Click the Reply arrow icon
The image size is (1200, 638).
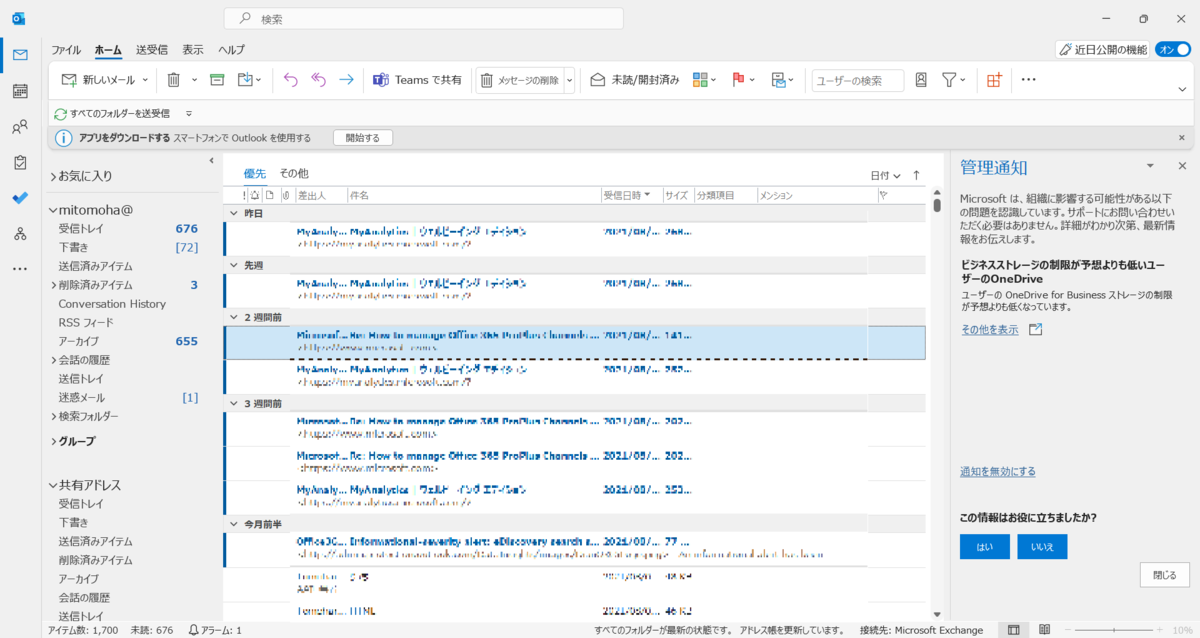coord(291,80)
